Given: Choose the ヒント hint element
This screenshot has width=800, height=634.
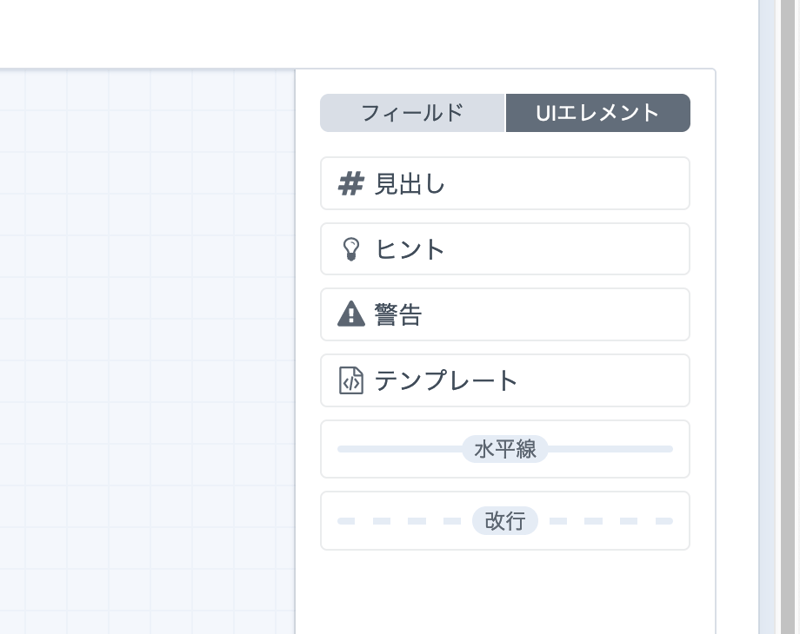Looking at the screenshot, I should tap(505, 249).
